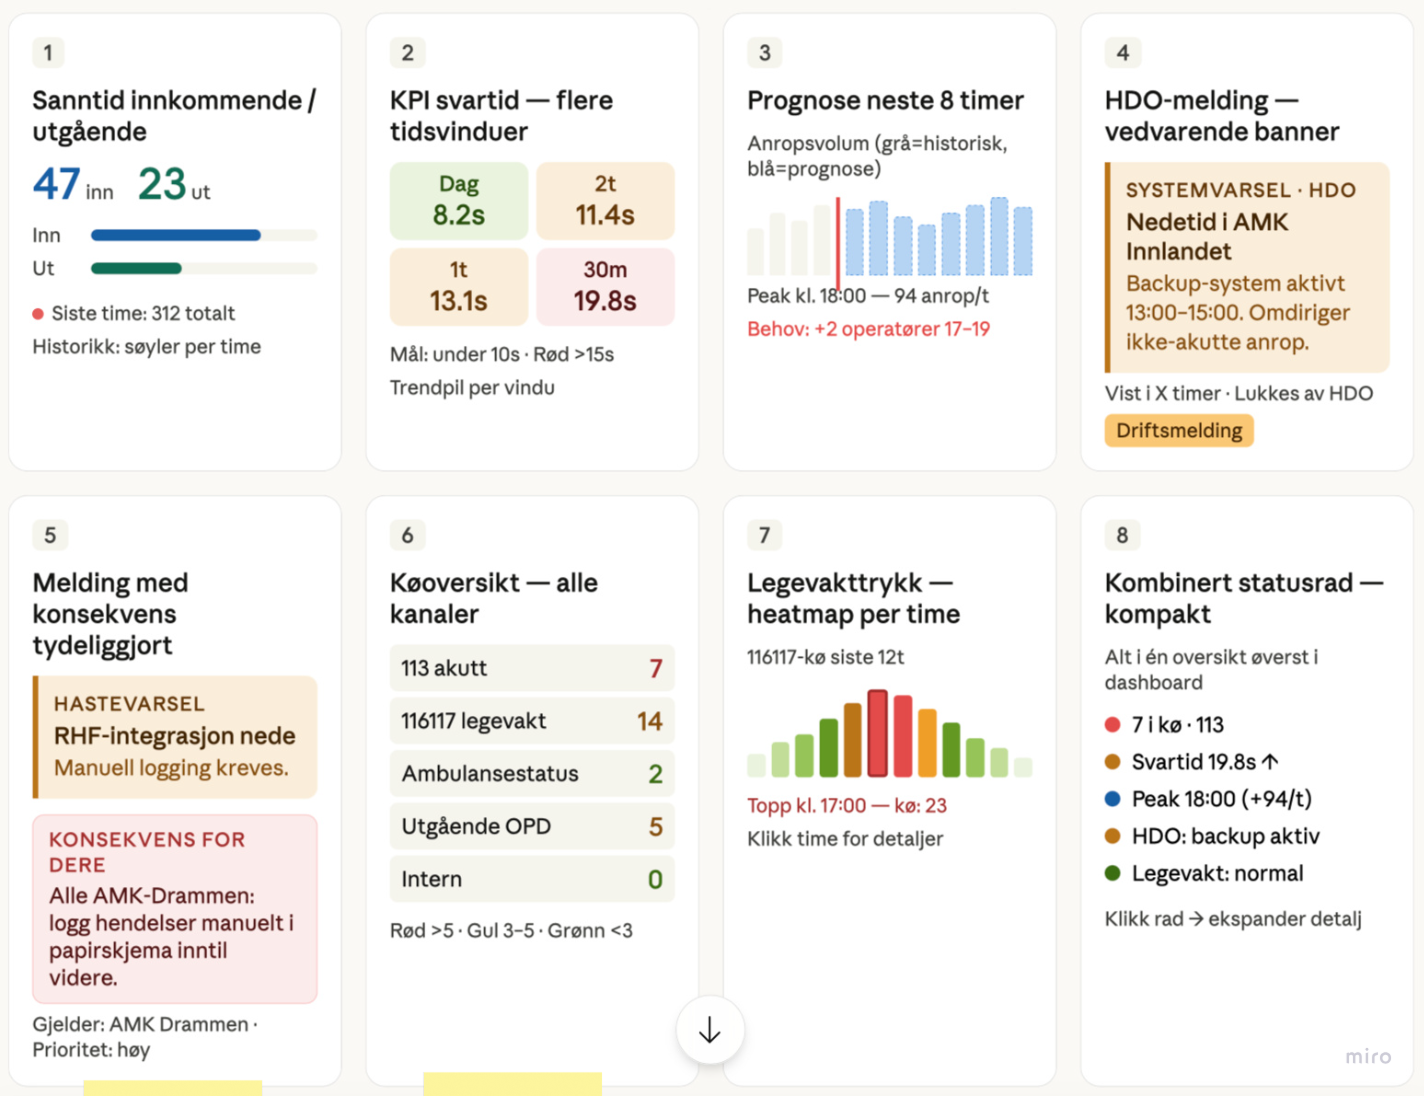Click the highlighted red peak heatmap bar
This screenshot has width=1424, height=1096.
(x=877, y=733)
